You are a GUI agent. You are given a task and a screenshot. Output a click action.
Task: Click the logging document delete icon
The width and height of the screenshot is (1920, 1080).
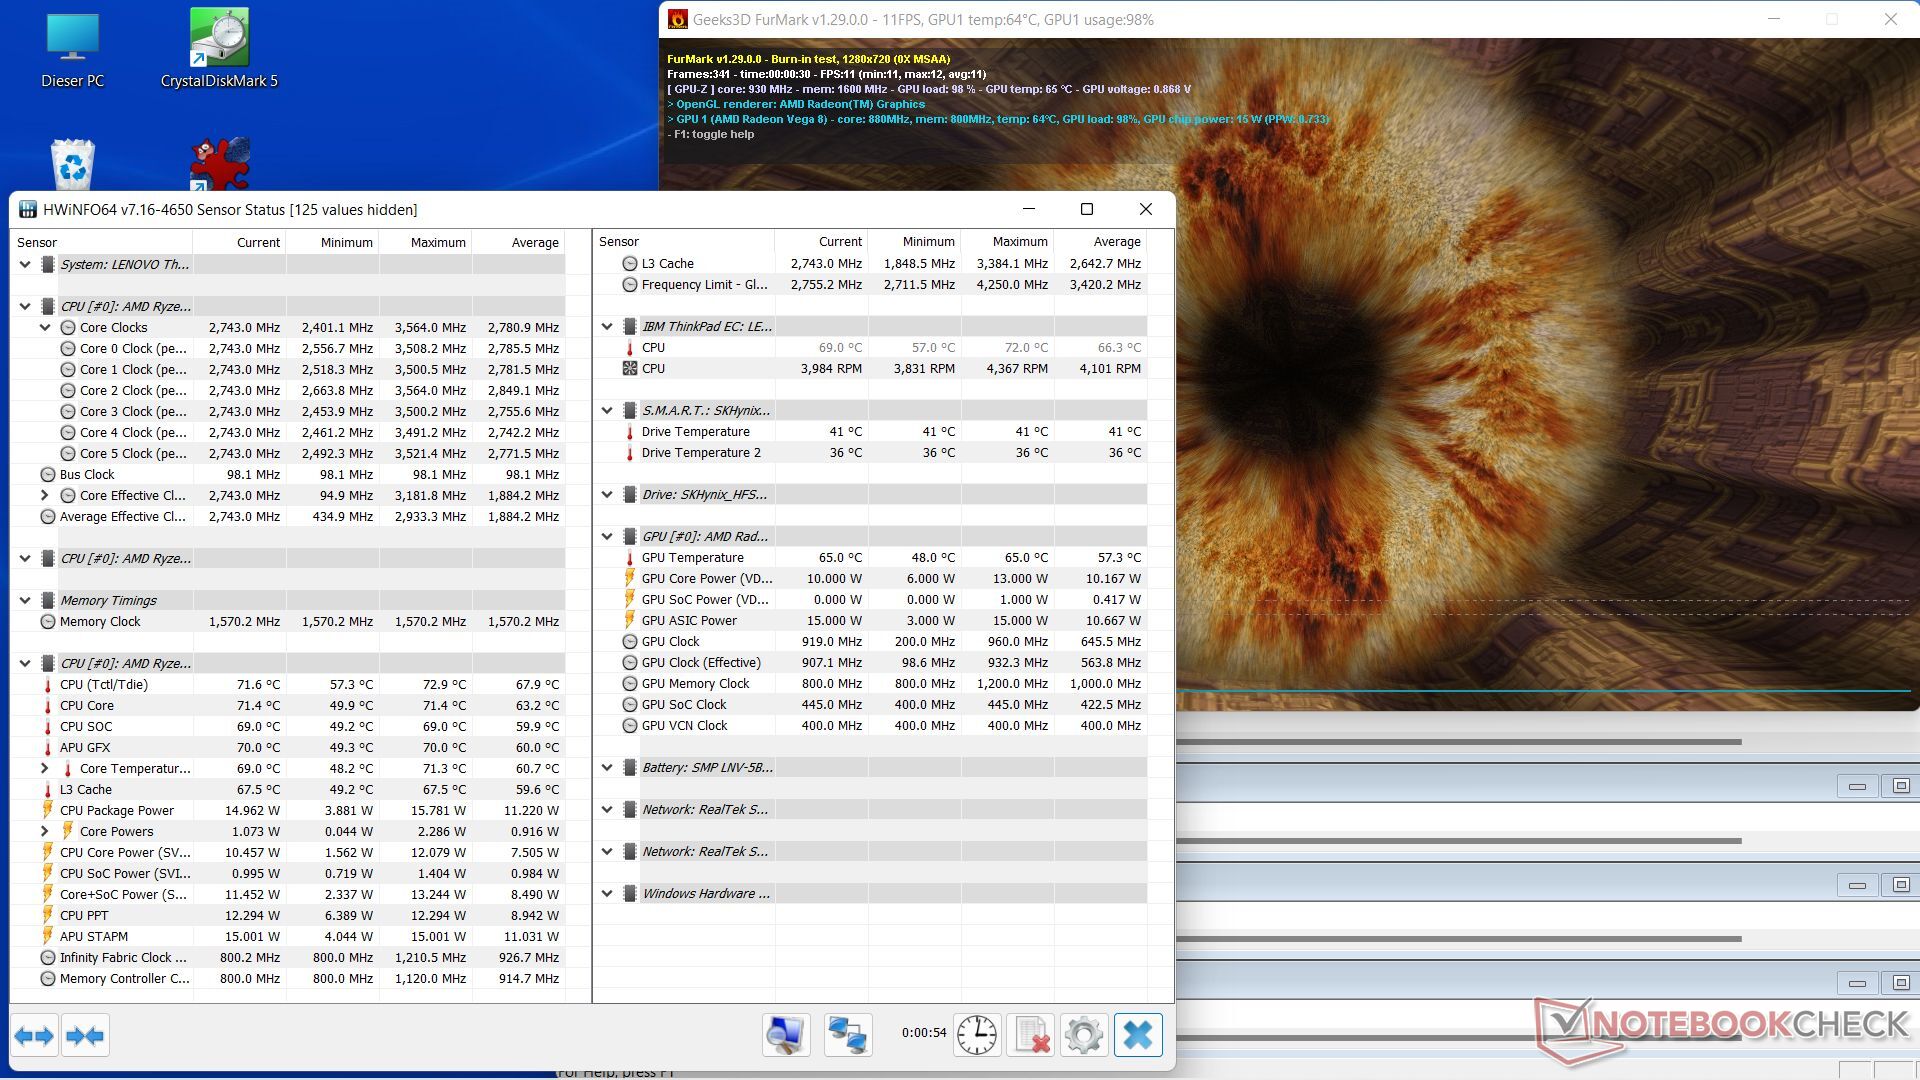(x=1030, y=1035)
